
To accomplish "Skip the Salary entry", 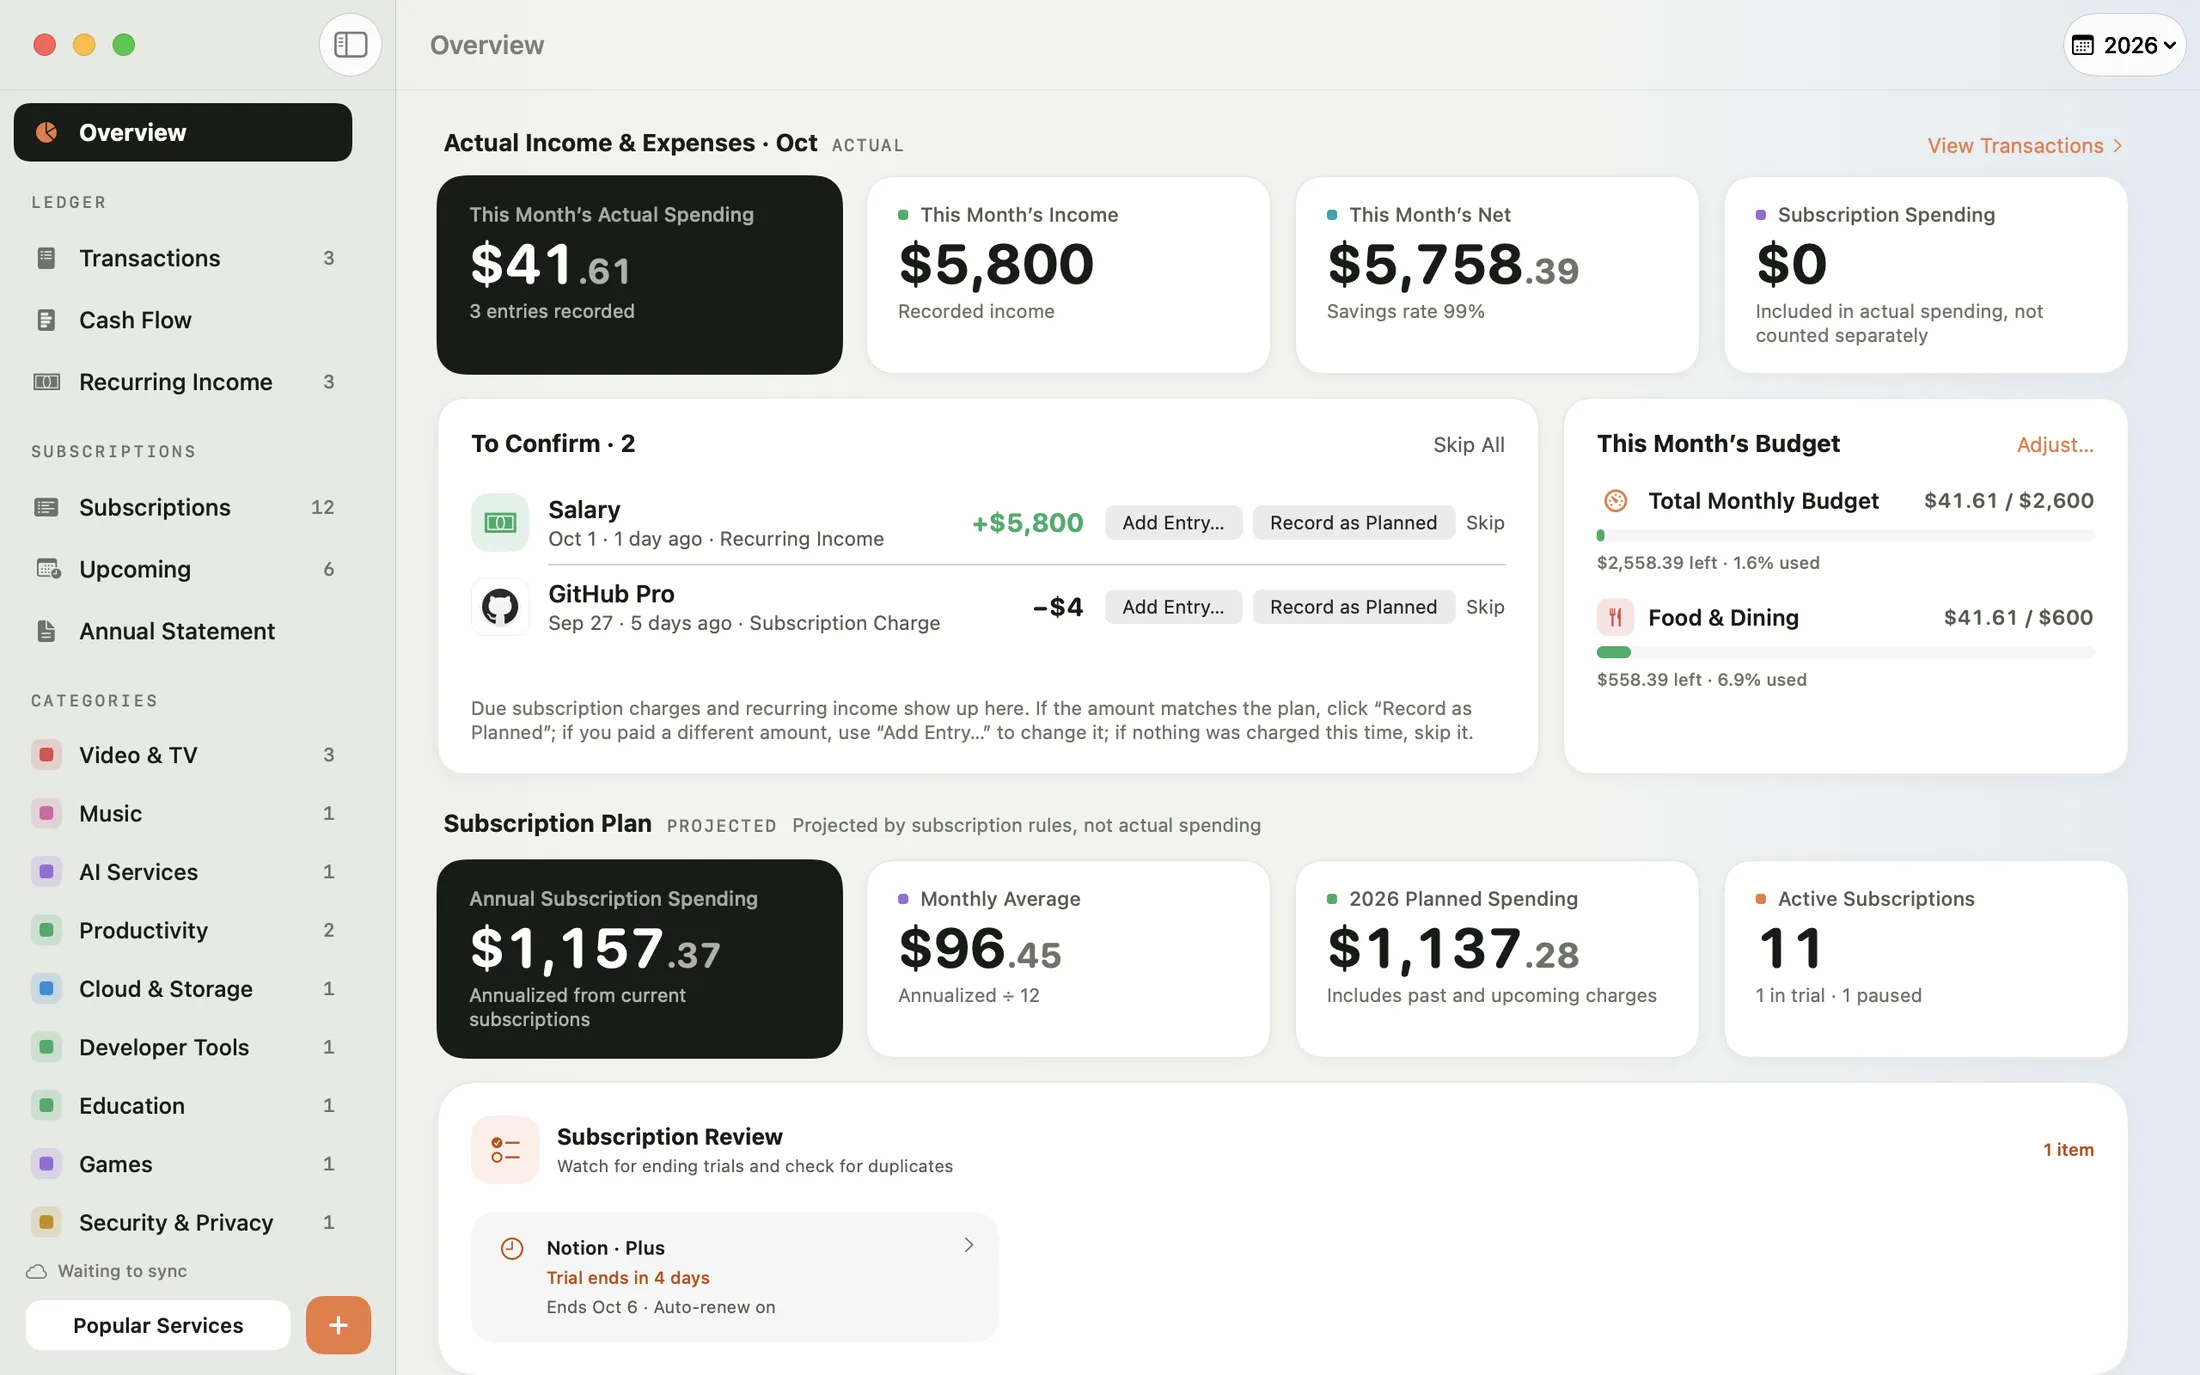I will pos(1485,522).
